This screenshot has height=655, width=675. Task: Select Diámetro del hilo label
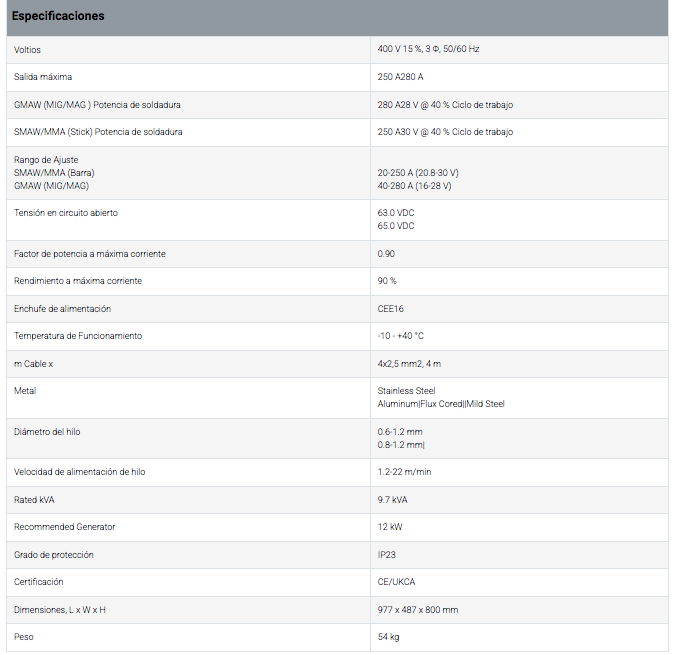click(47, 432)
